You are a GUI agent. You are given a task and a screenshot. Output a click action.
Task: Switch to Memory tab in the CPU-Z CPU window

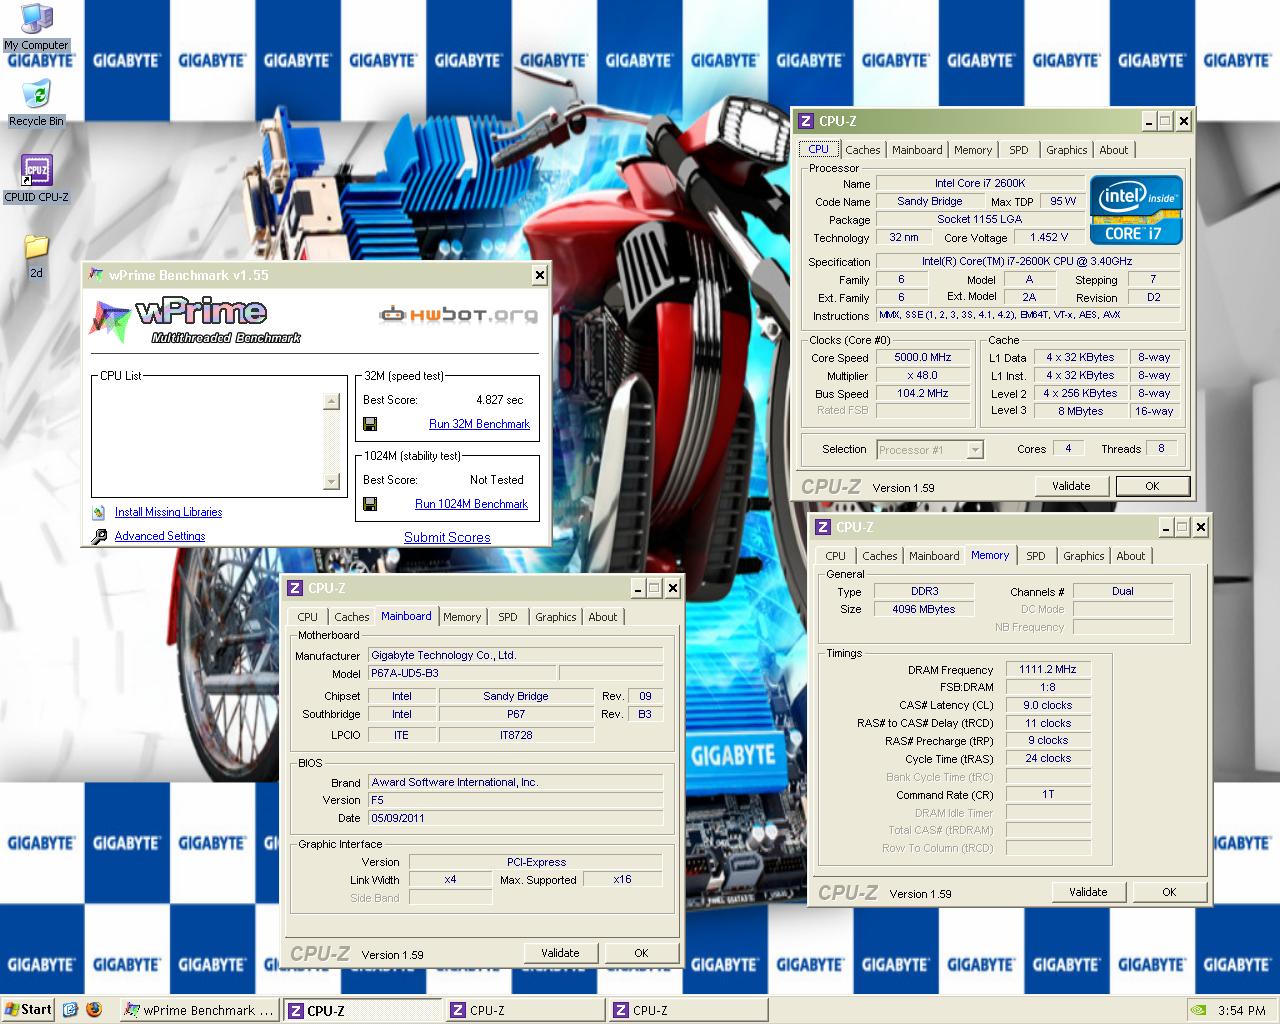(x=973, y=150)
